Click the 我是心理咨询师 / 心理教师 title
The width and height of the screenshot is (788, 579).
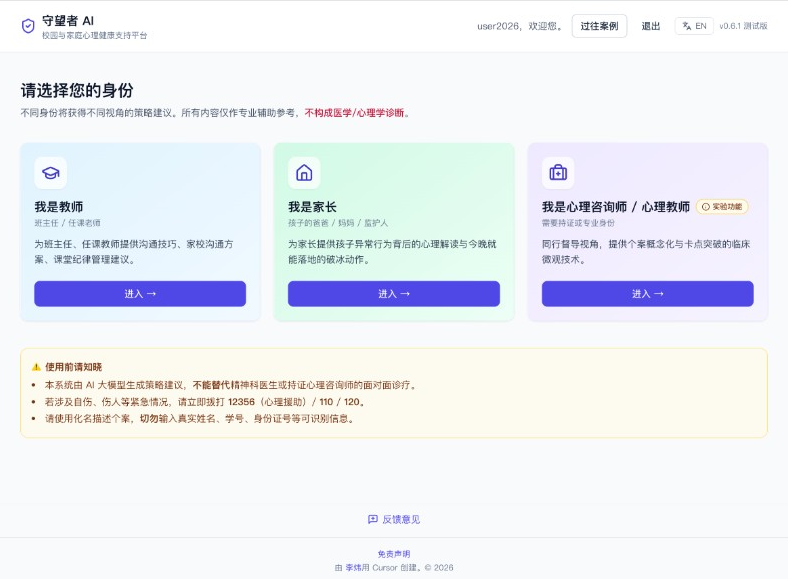616,207
